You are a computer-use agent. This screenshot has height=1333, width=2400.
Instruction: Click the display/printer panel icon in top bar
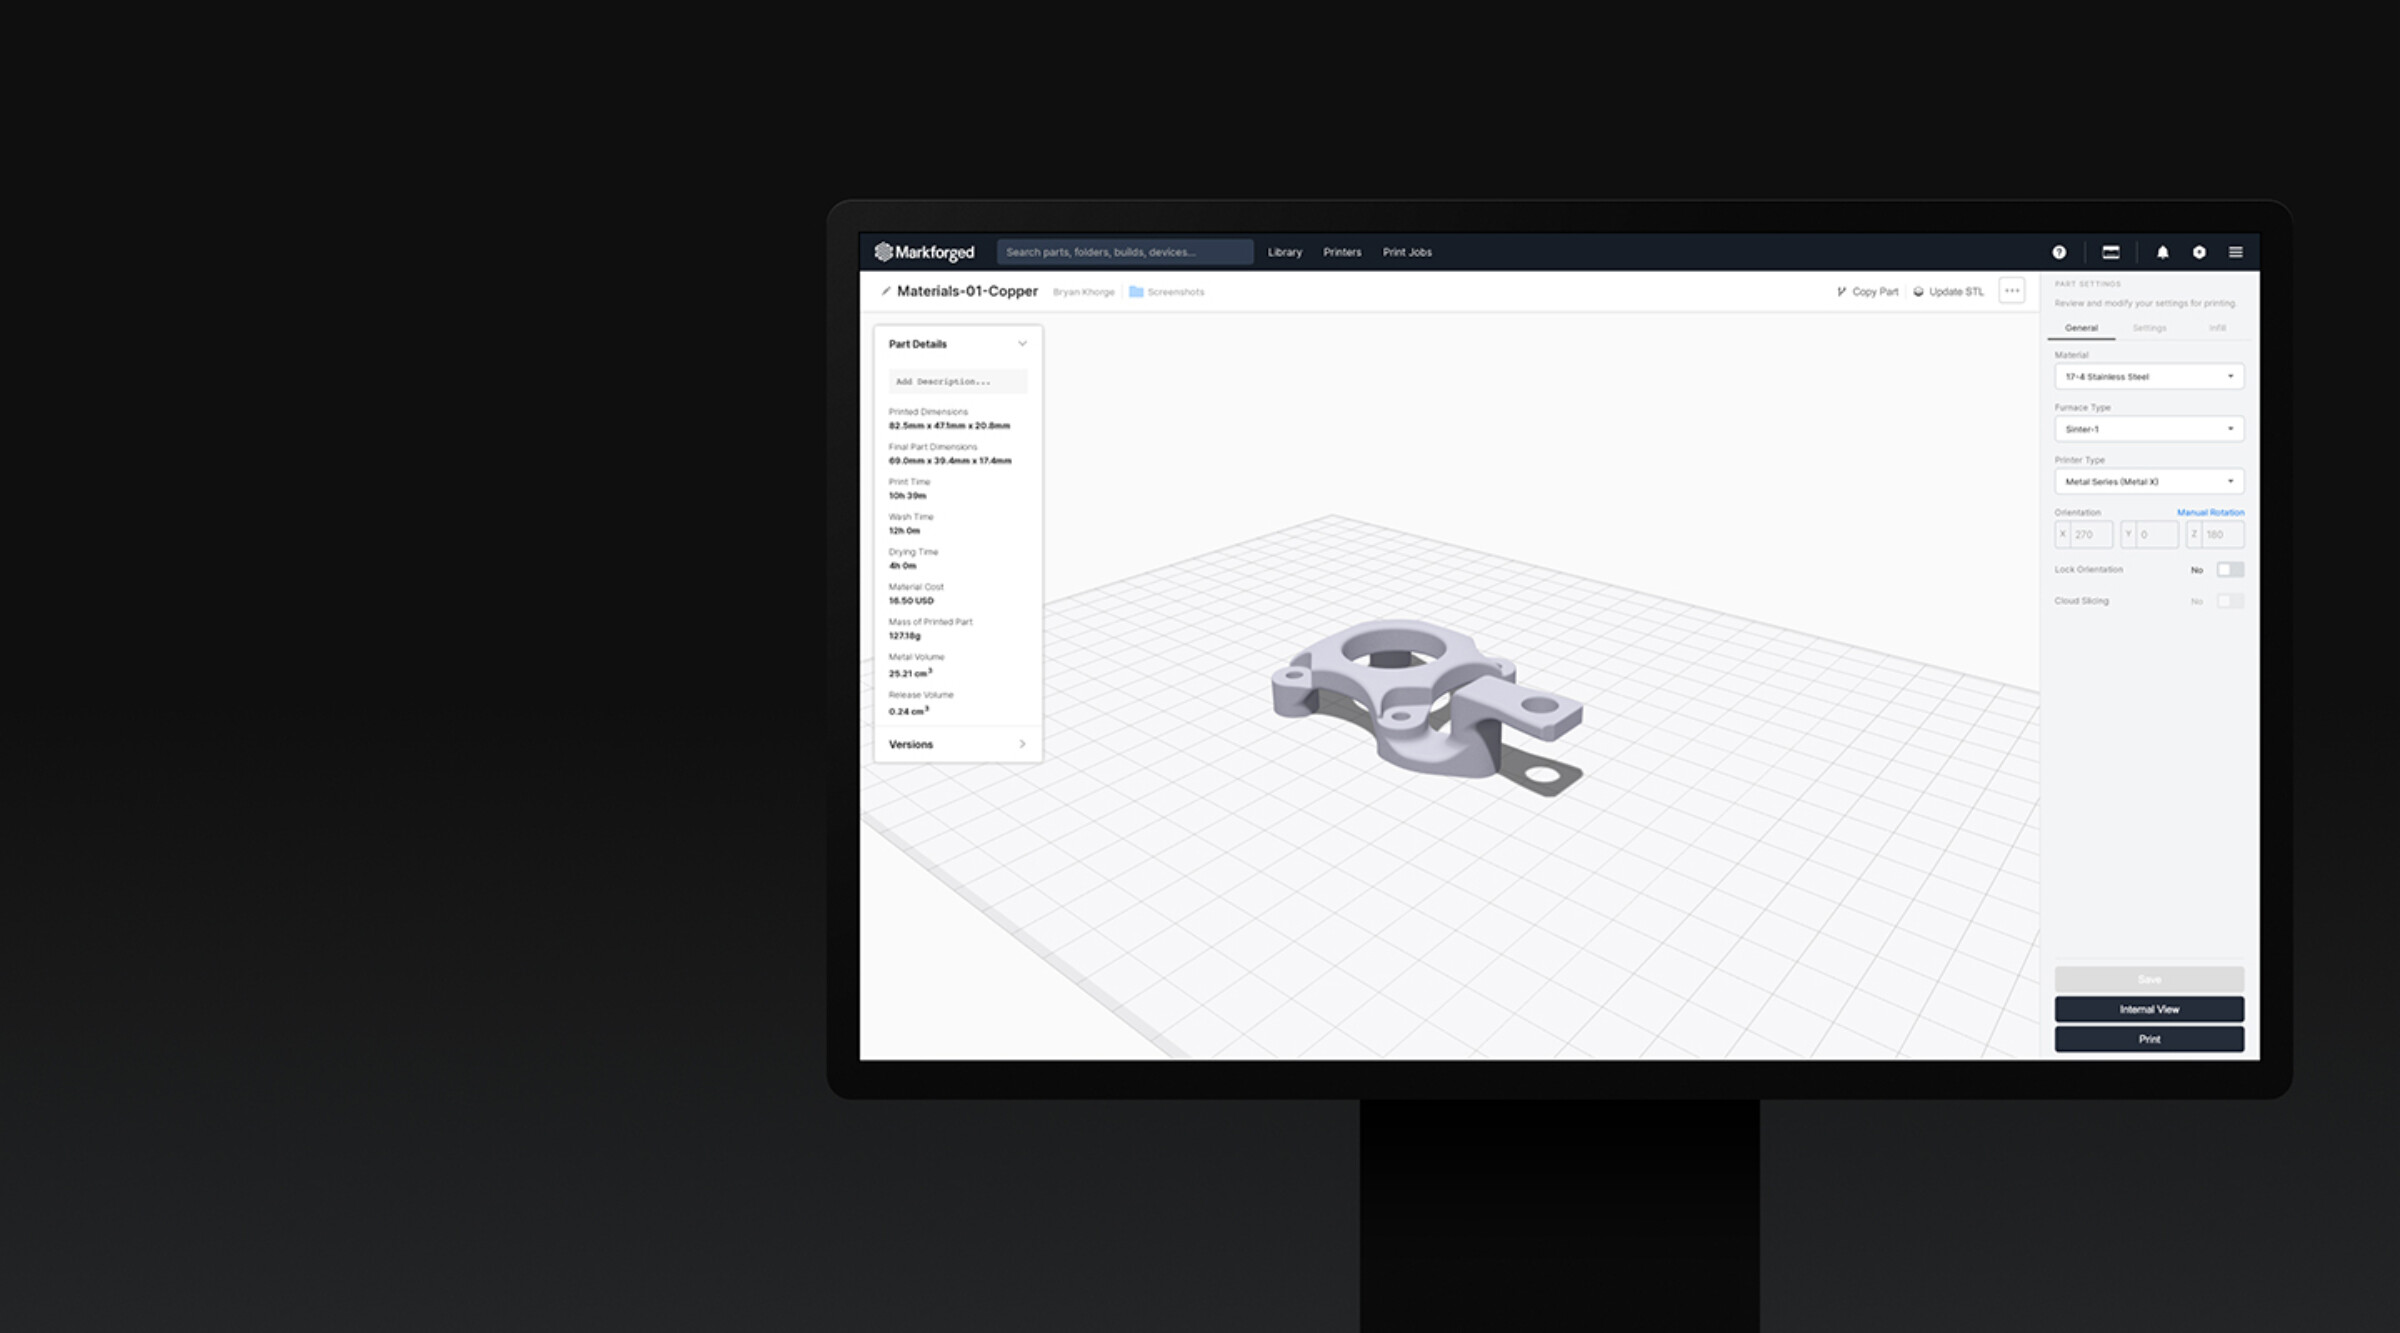[x=2111, y=252]
